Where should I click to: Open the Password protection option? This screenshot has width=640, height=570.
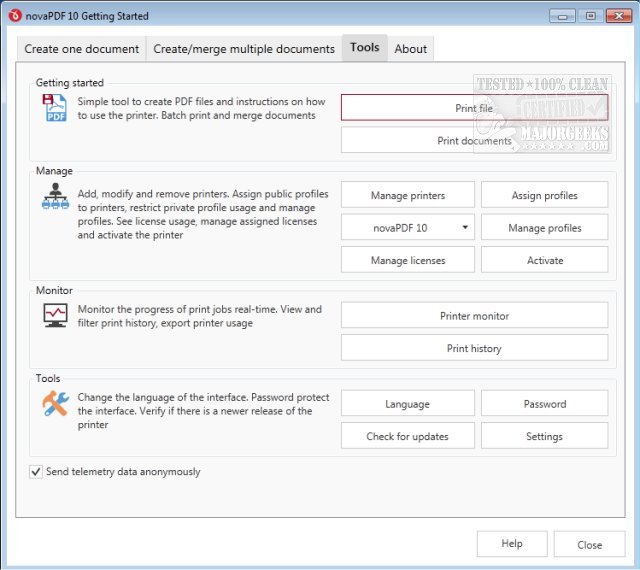544,404
